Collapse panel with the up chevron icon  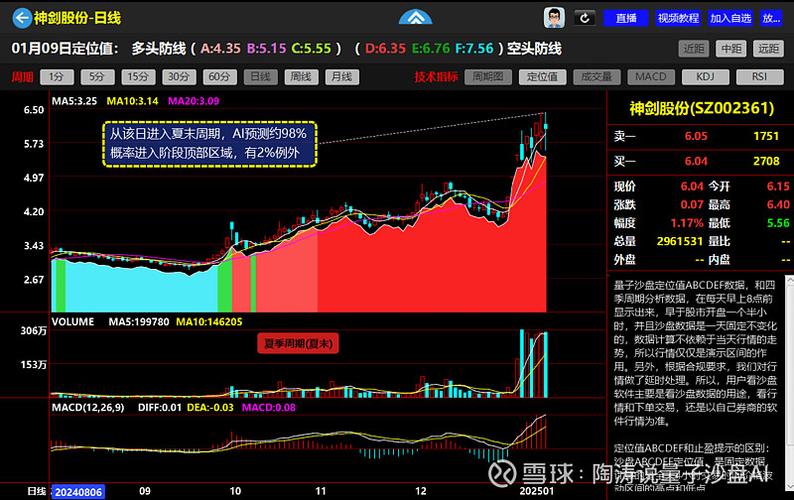tap(415, 18)
